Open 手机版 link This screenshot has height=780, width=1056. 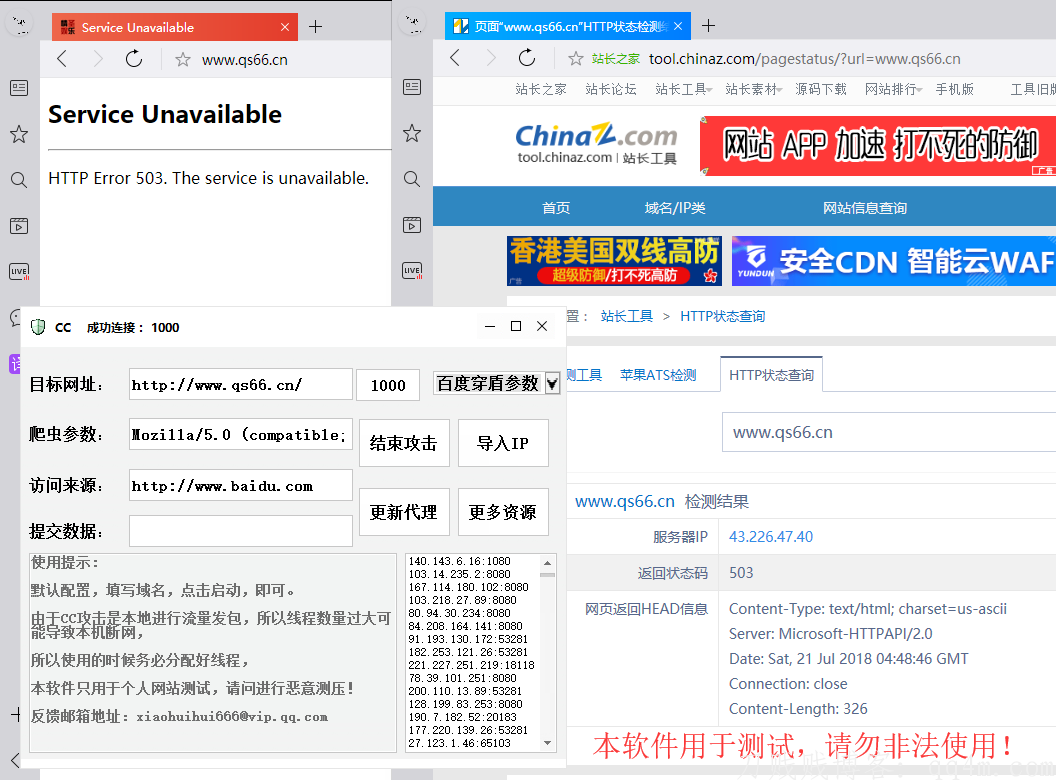[954, 89]
